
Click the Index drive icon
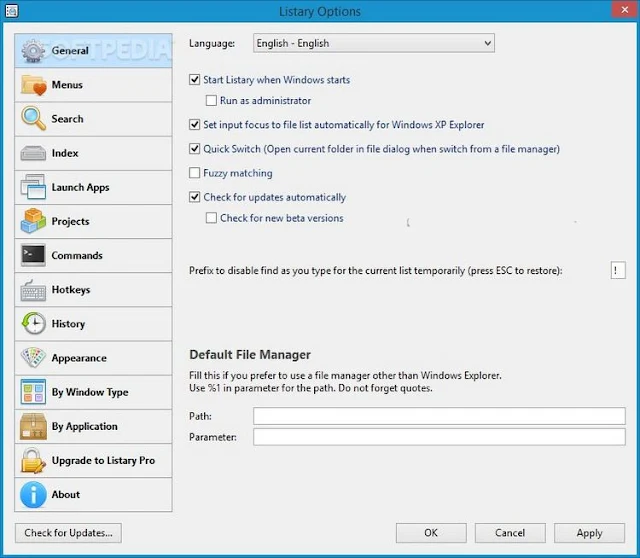pyautogui.click(x=33, y=153)
